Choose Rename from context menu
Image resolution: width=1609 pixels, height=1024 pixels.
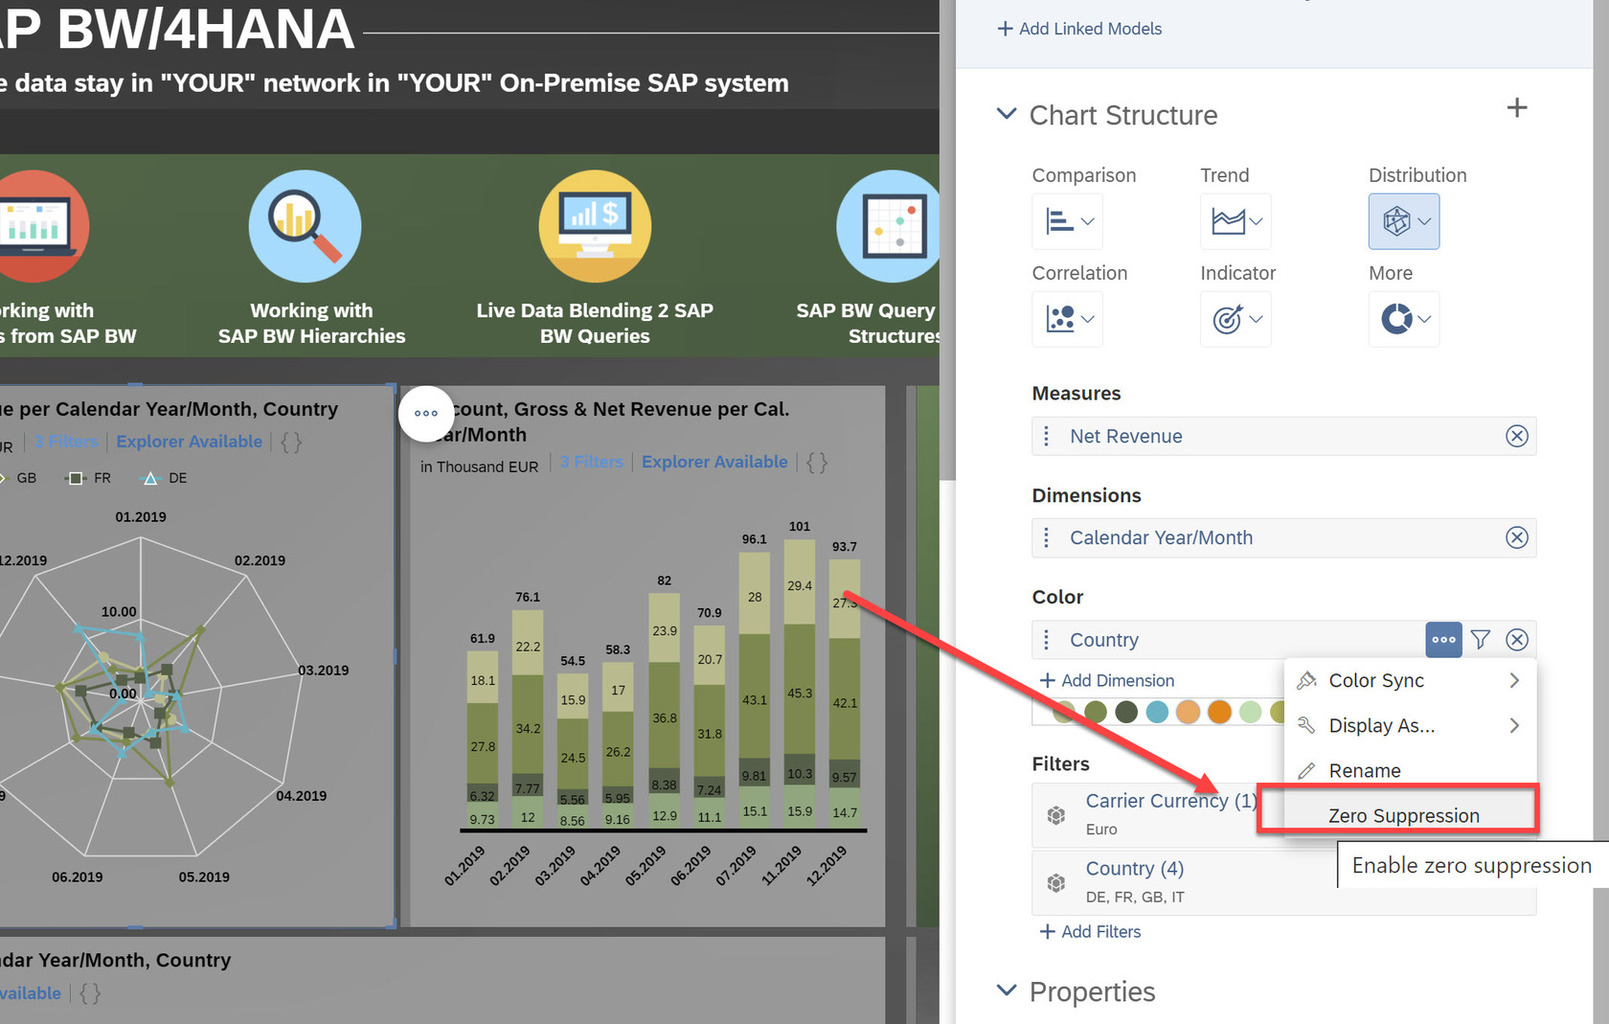pyautogui.click(x=1410, y=770)
